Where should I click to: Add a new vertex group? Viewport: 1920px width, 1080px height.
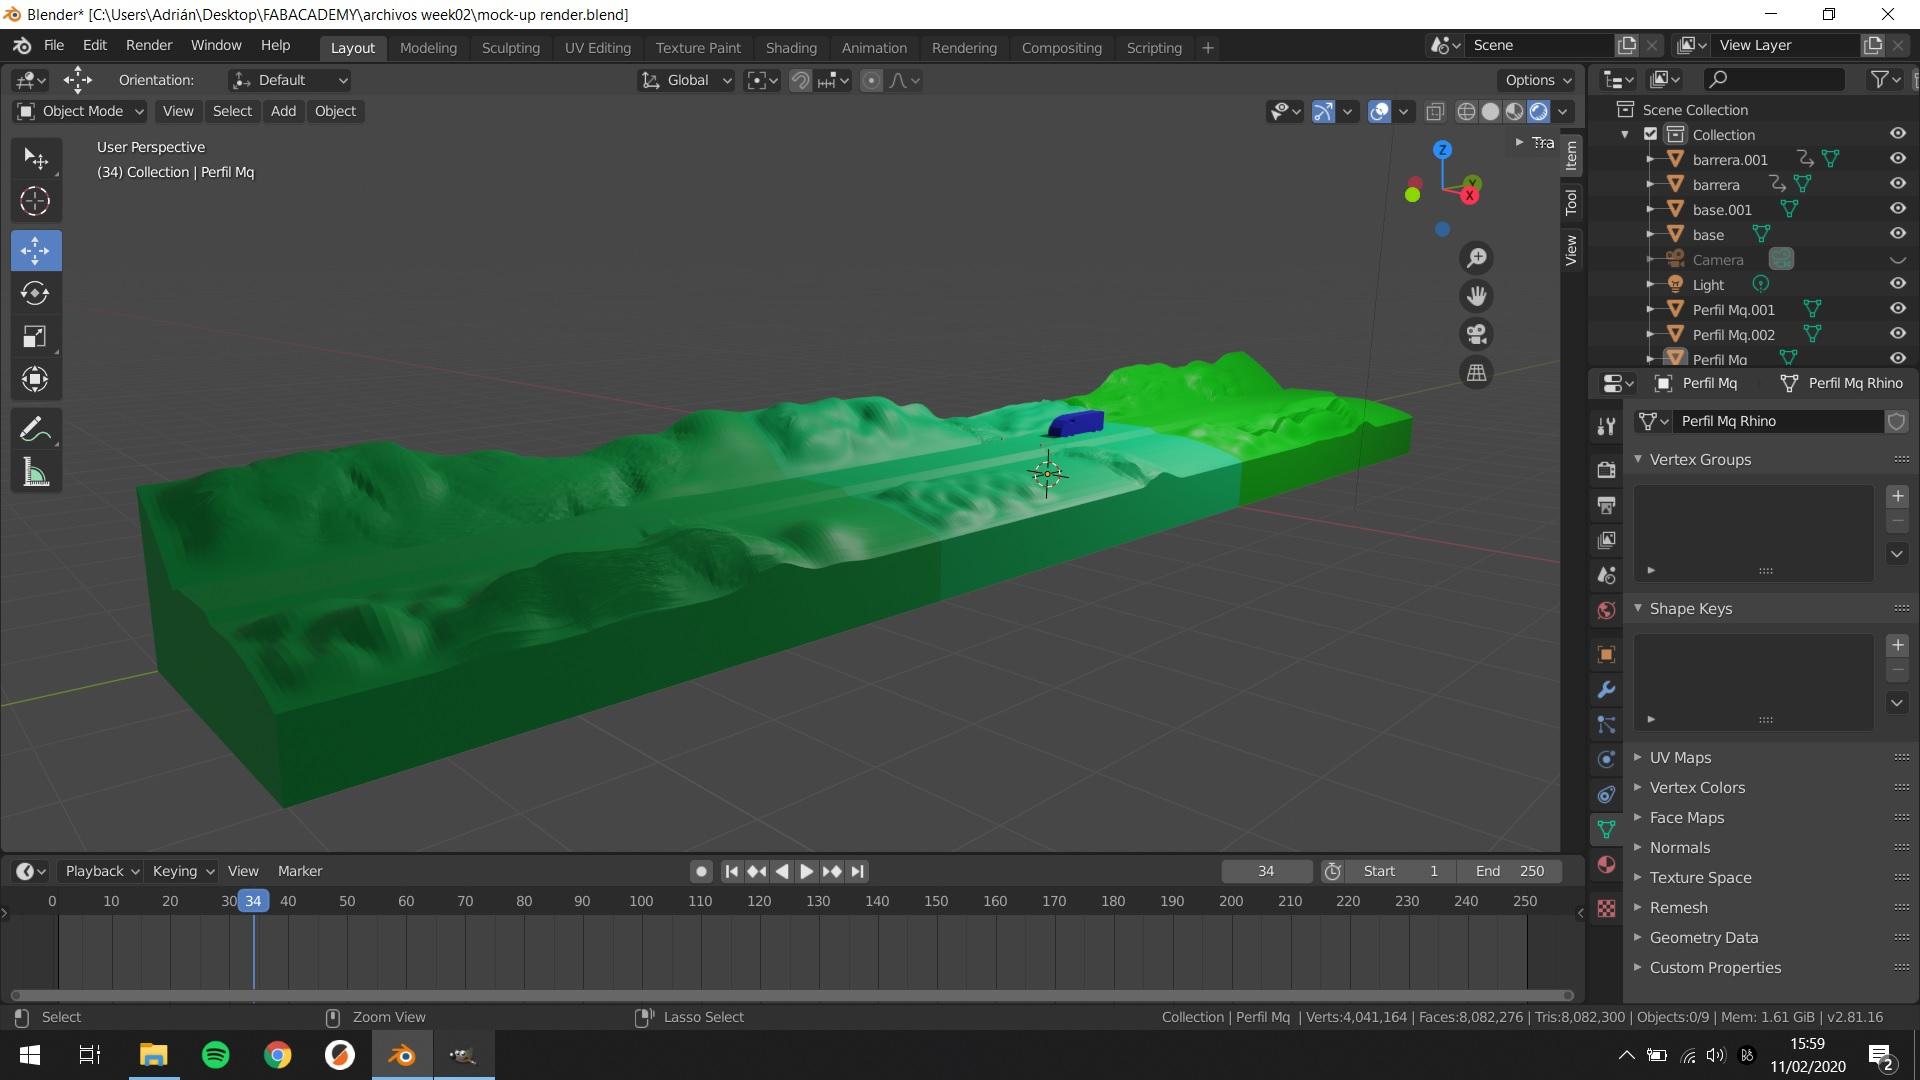click(x=1897, y=497)
